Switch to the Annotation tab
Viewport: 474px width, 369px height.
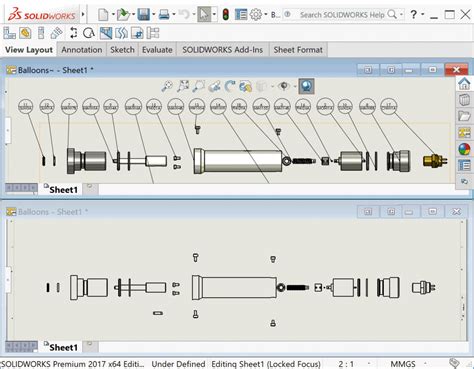[x=82, y=50]
